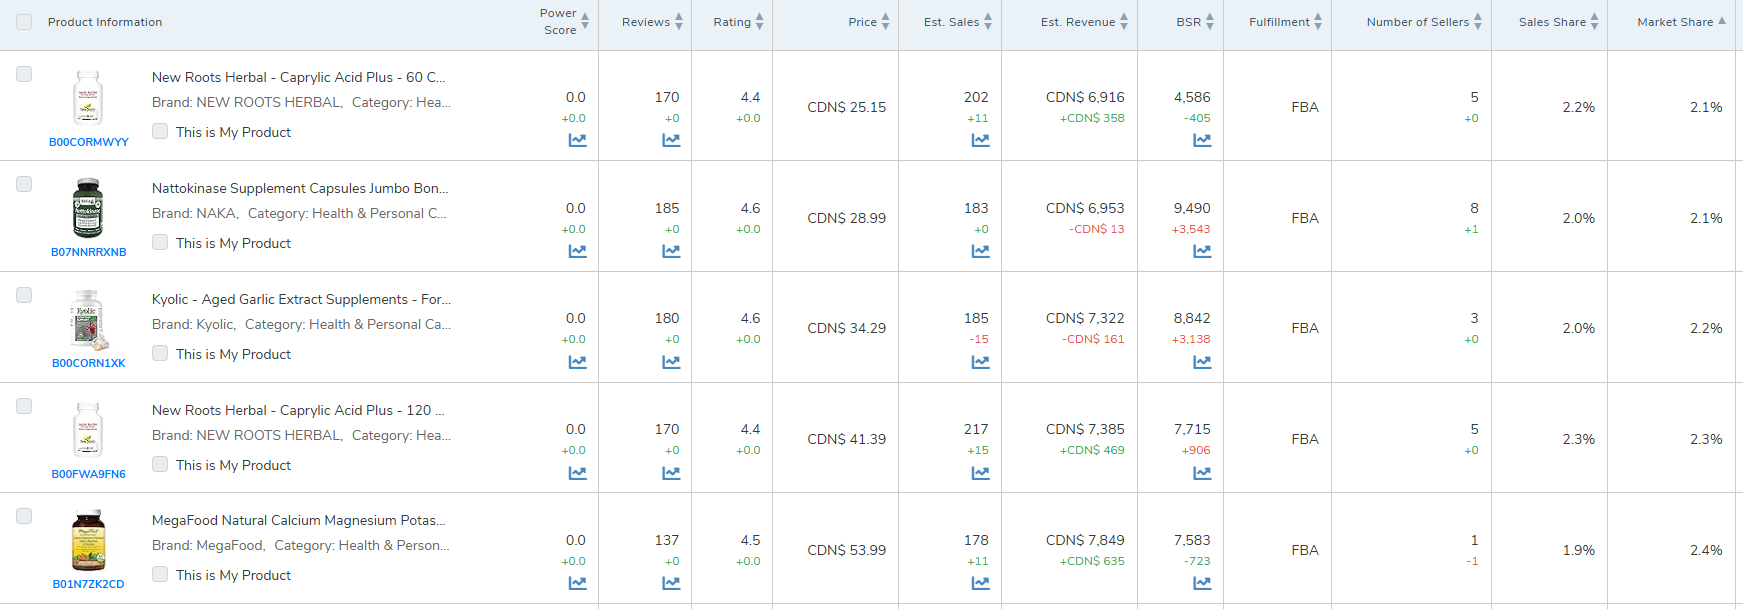Sort by Fulfillment column header

(1284, 22)
